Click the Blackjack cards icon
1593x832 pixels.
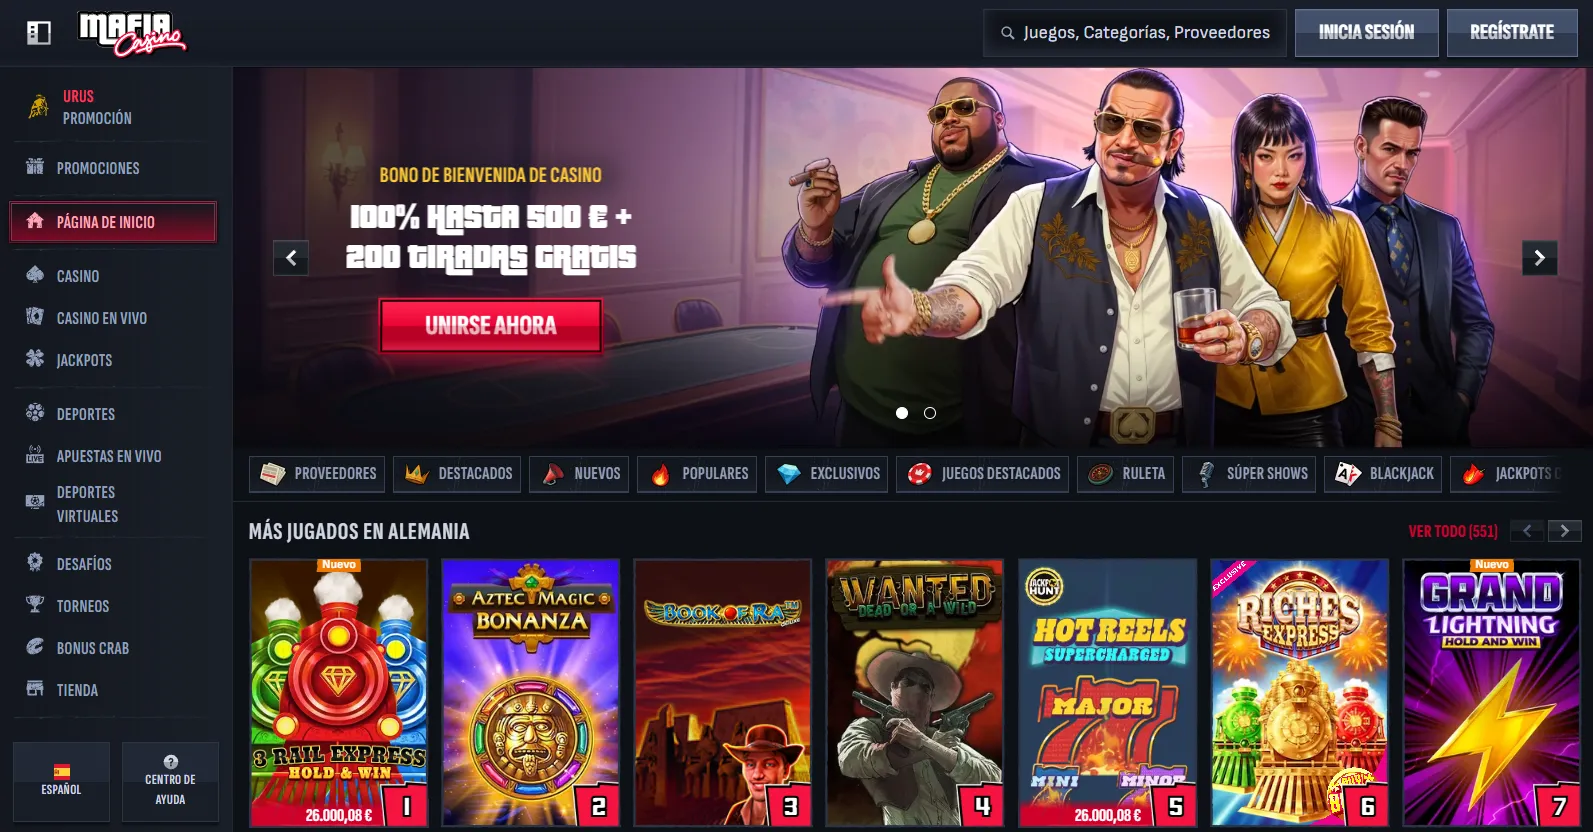click(1347, 474)
